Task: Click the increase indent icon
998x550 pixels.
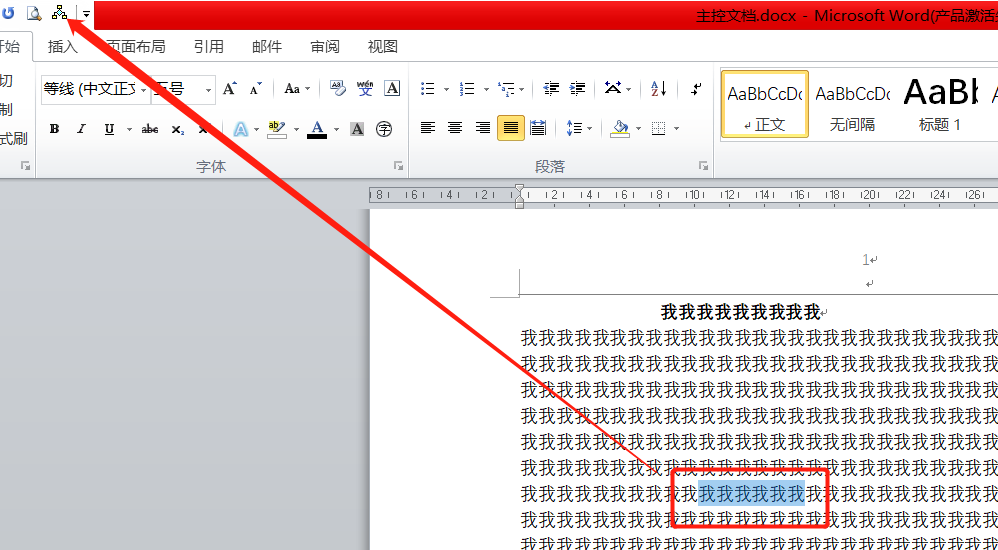Action: [x=578, y=89]
